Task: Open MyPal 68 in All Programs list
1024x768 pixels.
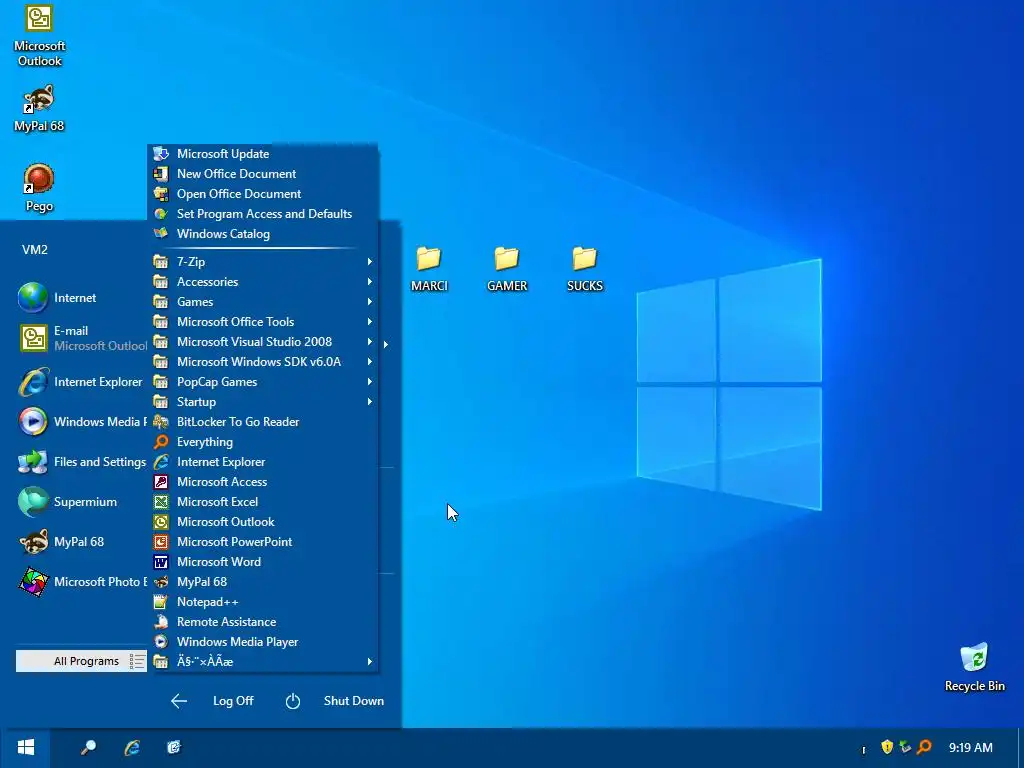Action: pos(264,582)
